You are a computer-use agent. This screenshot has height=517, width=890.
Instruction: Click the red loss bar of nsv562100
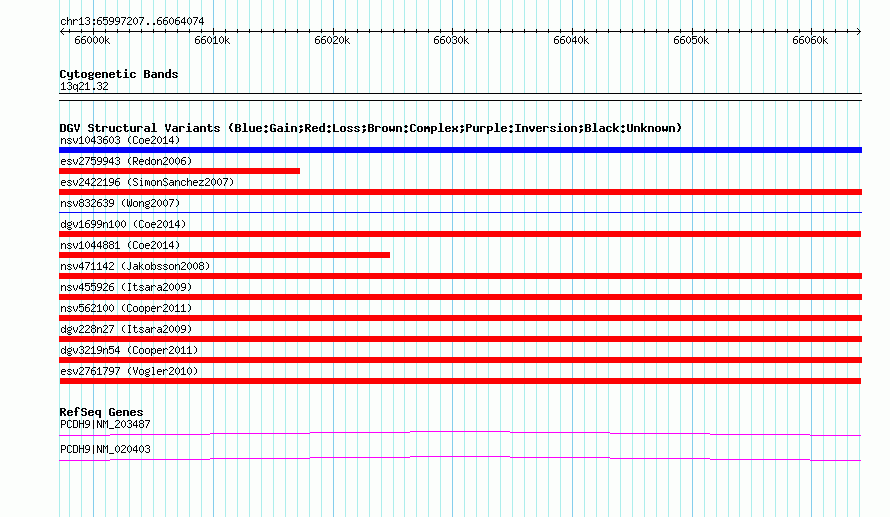pos(460,318)
